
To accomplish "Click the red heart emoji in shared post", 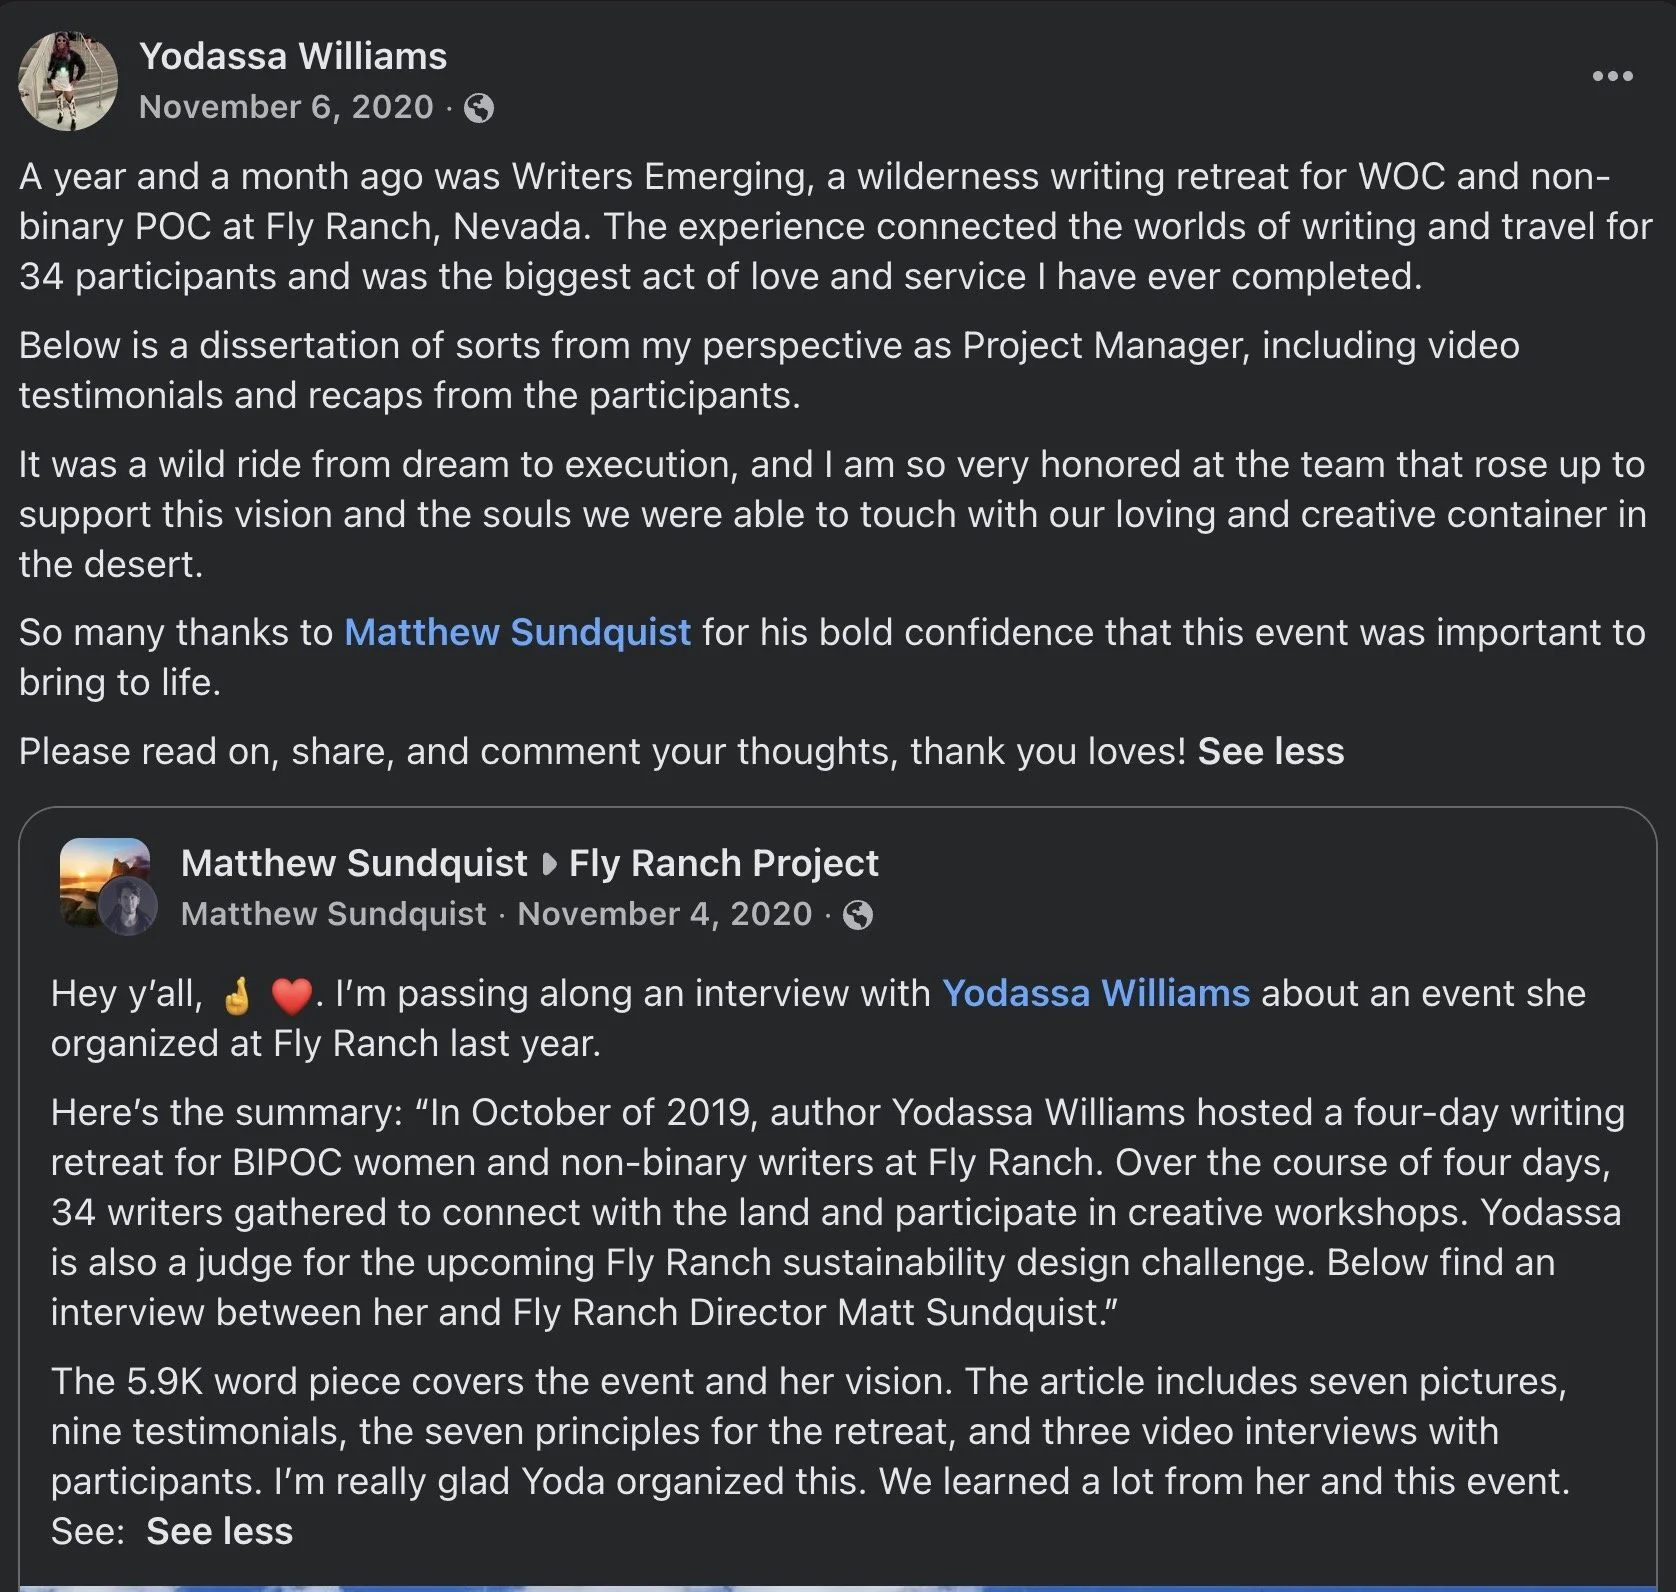I will (x=292, y=996).
